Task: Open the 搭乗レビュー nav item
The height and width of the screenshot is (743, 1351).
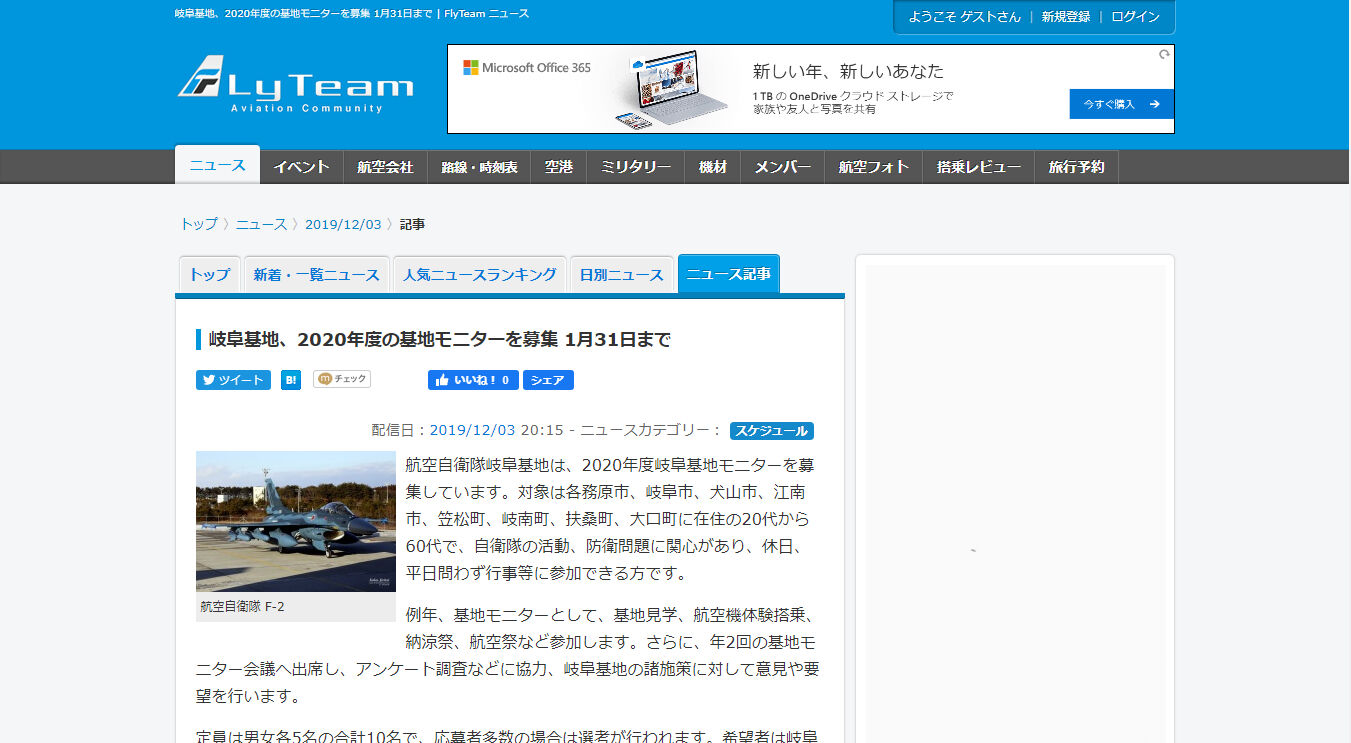Action: [979, 167]
